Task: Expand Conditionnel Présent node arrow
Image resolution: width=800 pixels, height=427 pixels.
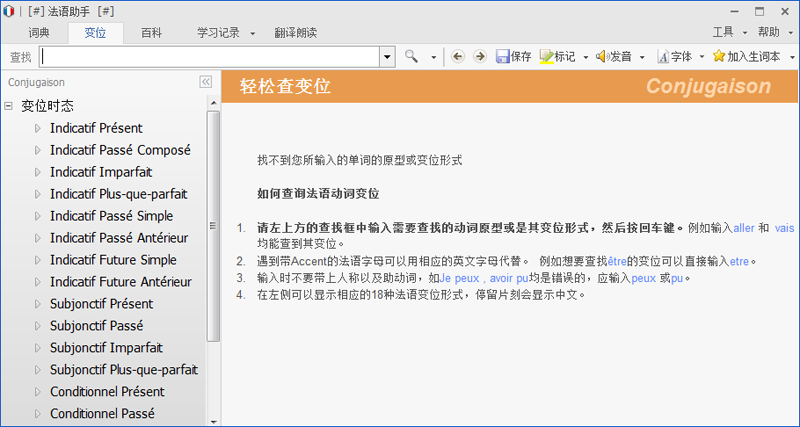Action: (x=38, y=391)
